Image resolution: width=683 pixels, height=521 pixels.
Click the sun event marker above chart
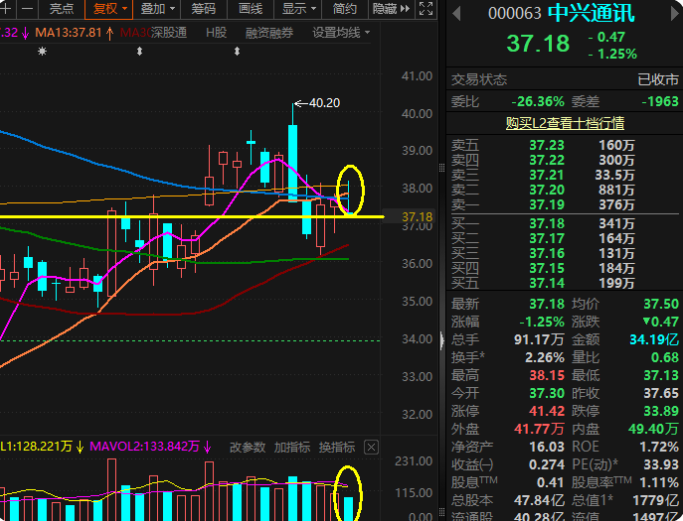(42, 51)
